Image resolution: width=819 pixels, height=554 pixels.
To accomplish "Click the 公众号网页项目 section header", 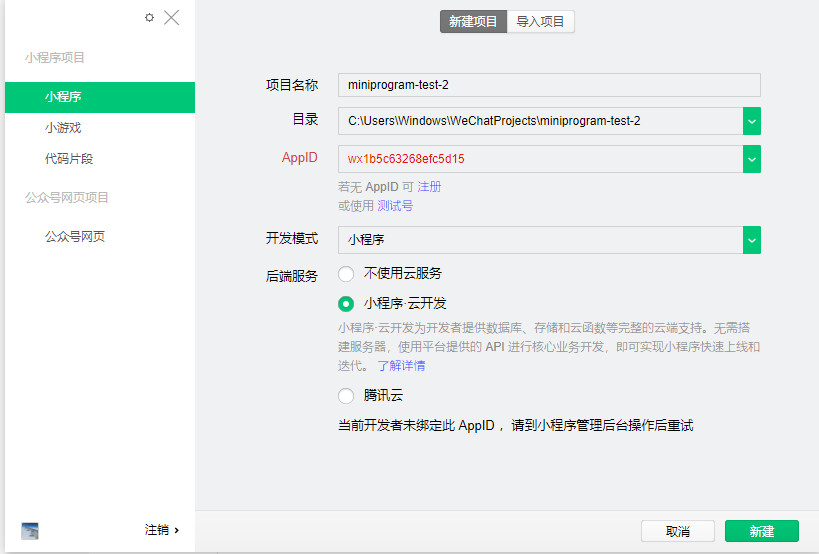I will [66, 197].
